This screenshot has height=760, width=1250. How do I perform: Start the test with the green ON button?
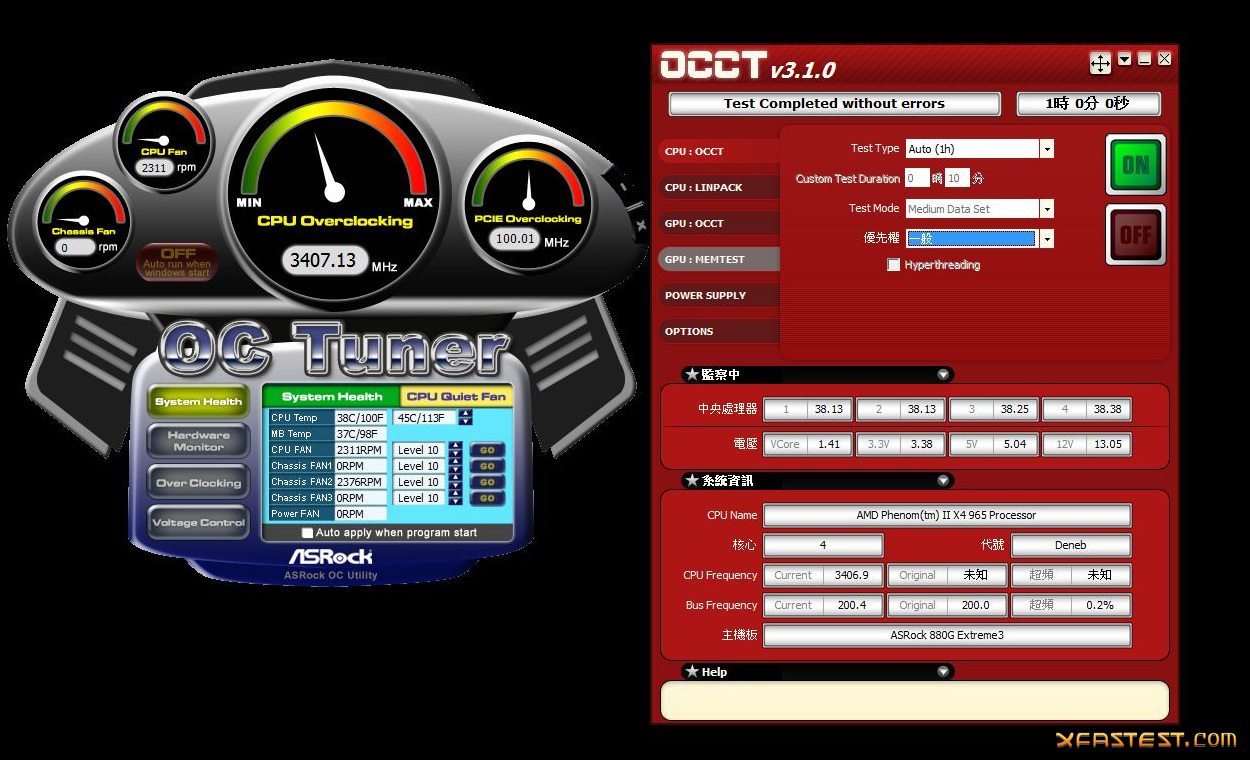pyautogui.click(x=1136, y=165)
